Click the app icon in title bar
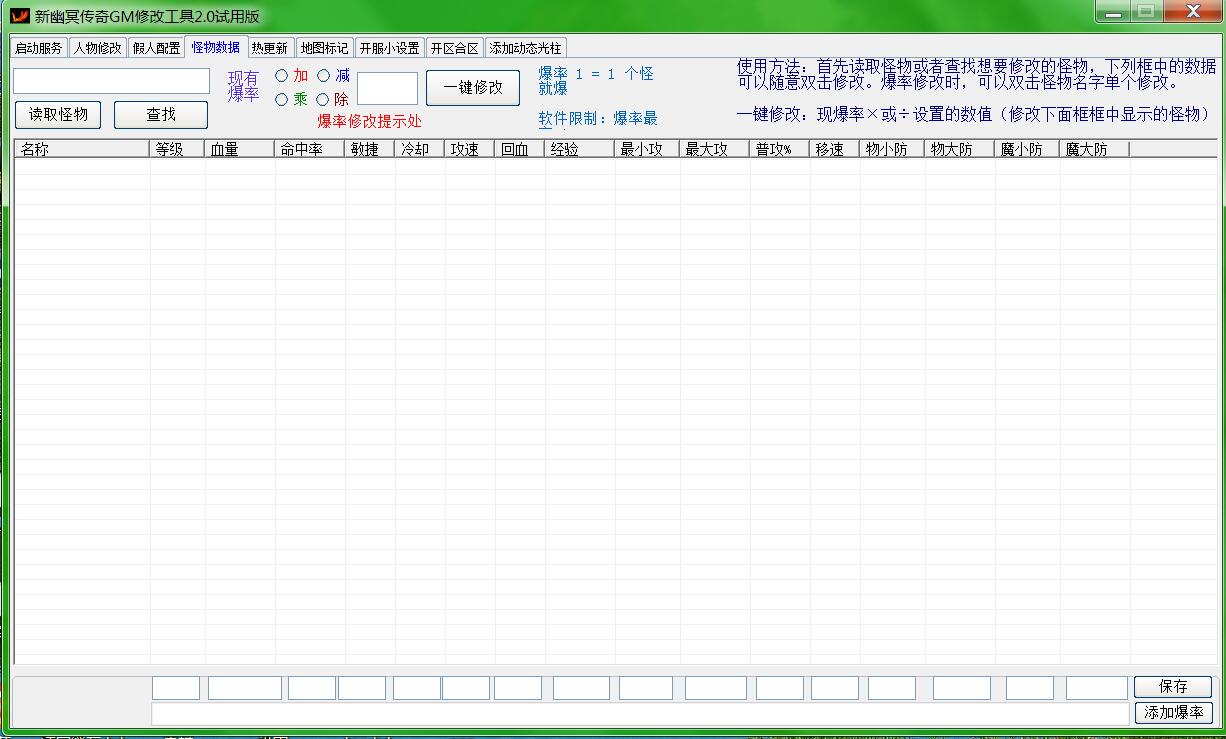The width and height of the screenshot is (1226, 739). [19, 15]
